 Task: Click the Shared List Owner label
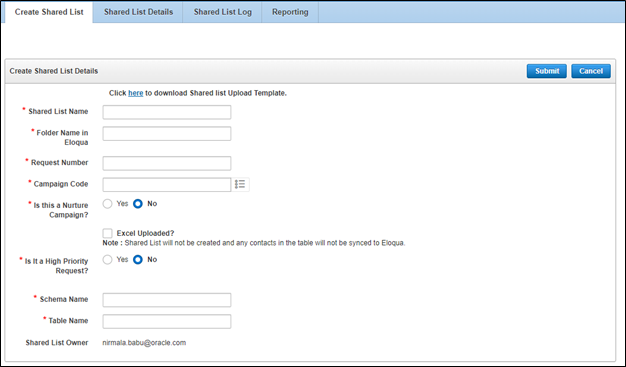click(57, 343)
